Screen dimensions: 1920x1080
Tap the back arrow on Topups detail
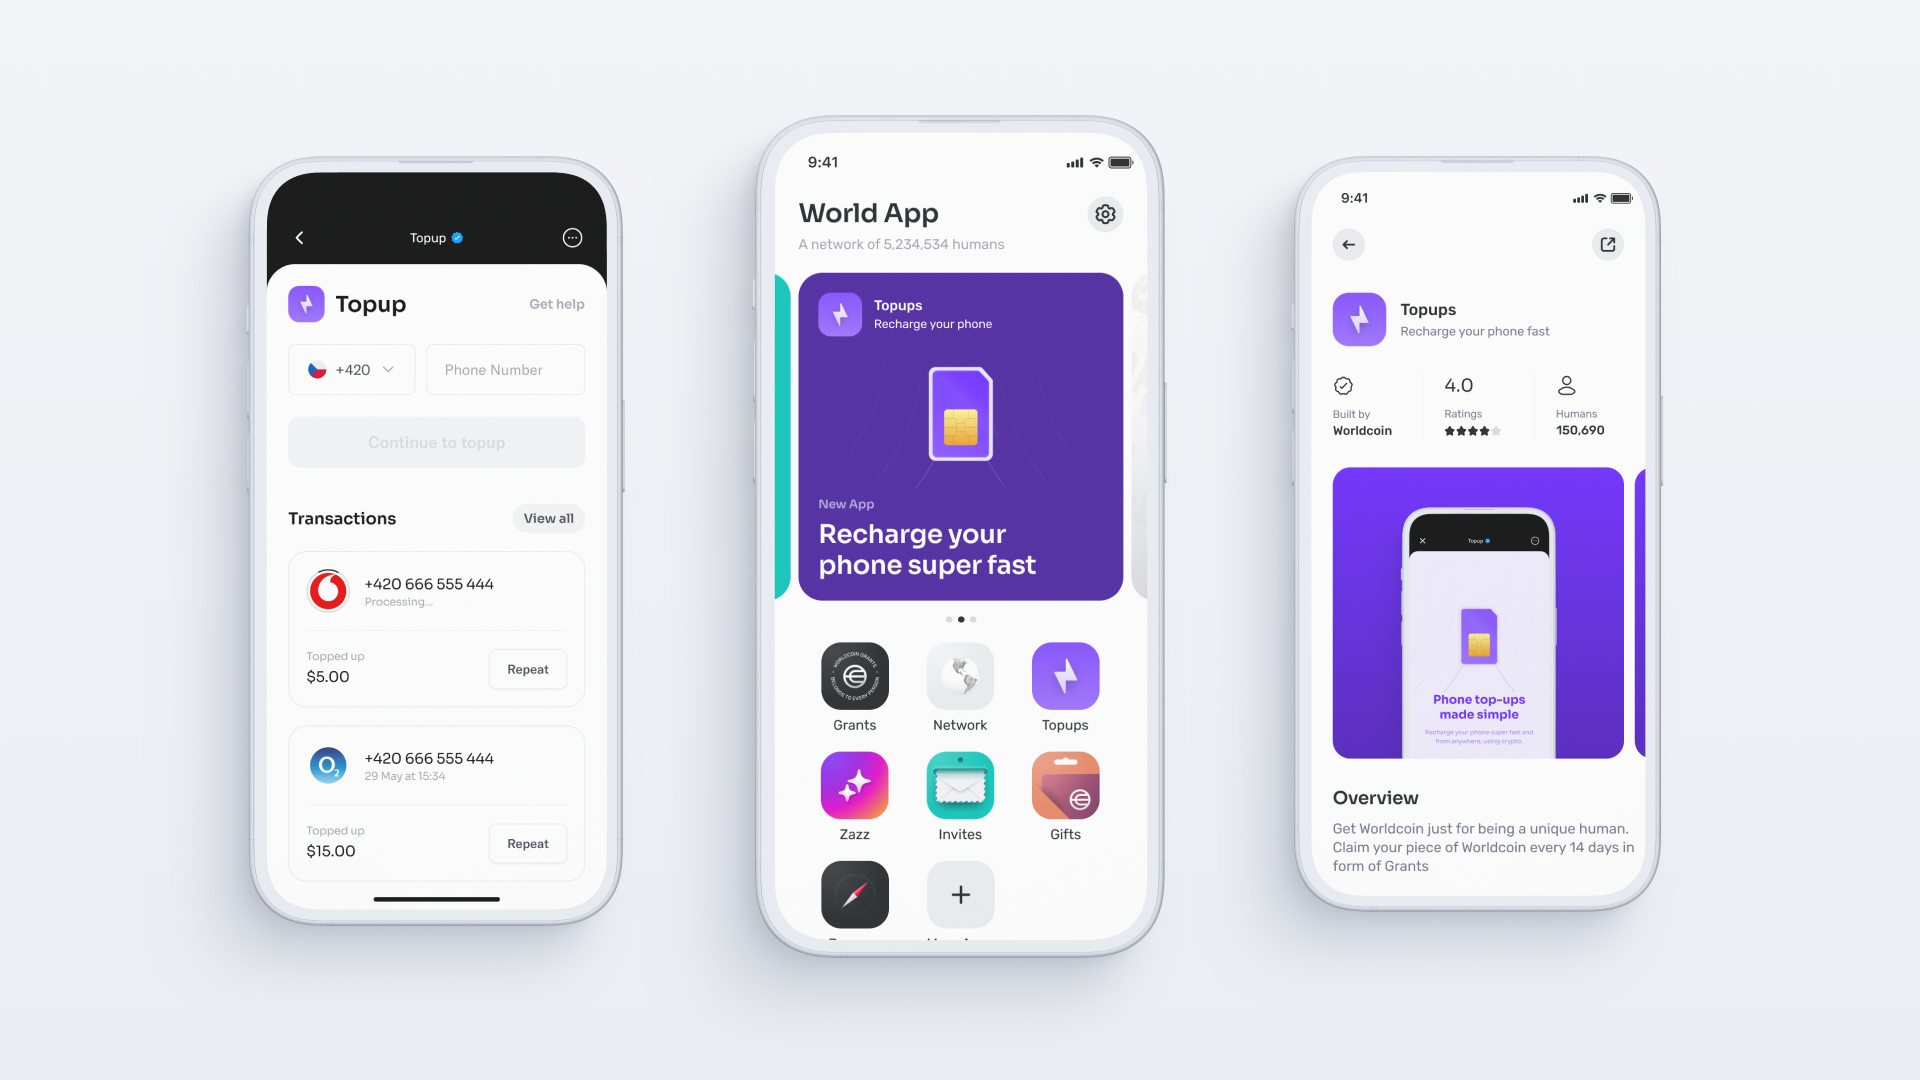[1349, 243]
